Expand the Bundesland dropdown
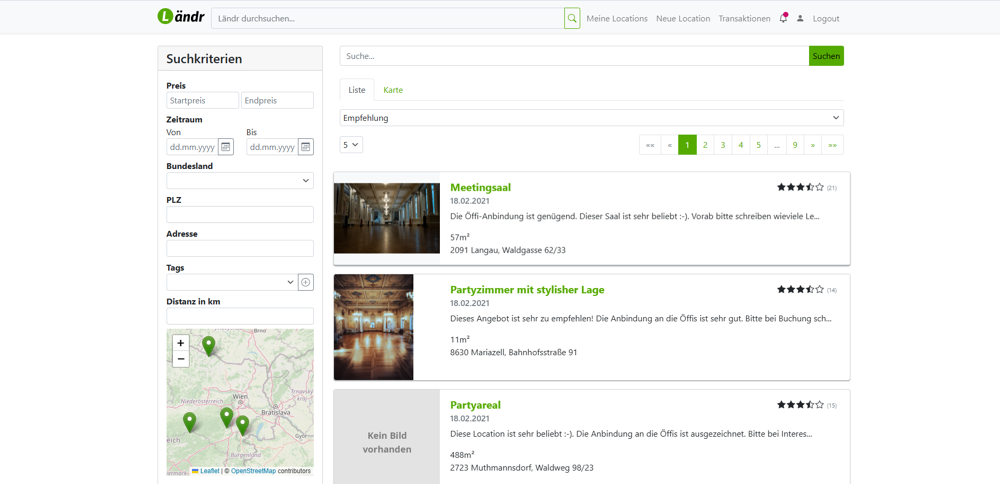 coord(240,180)
